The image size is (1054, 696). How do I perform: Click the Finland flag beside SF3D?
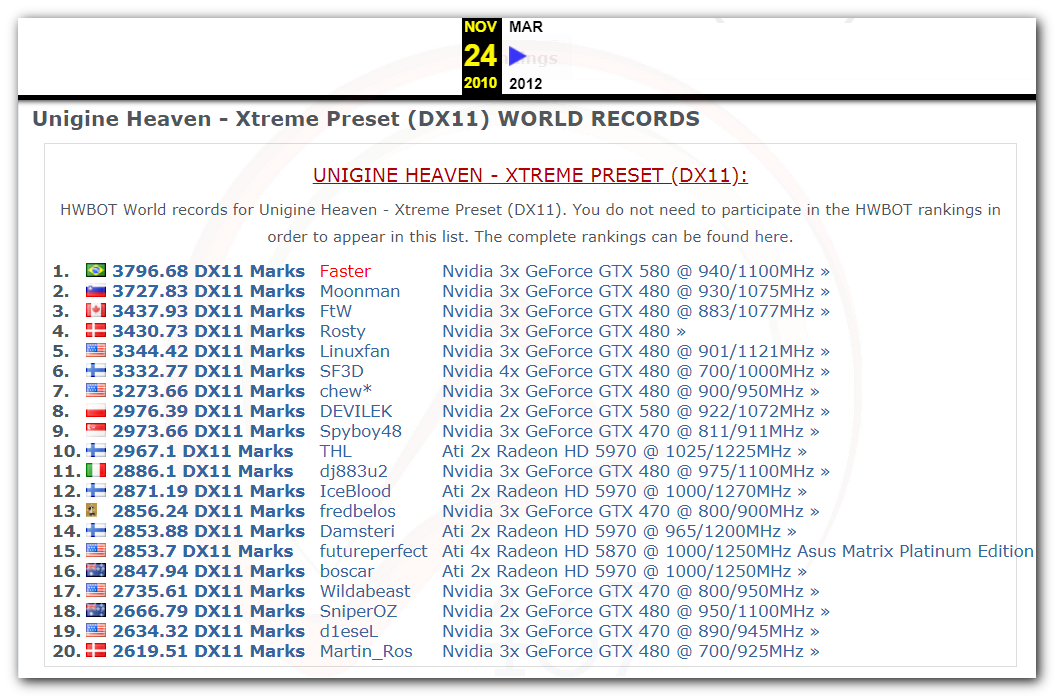[95, 371]
